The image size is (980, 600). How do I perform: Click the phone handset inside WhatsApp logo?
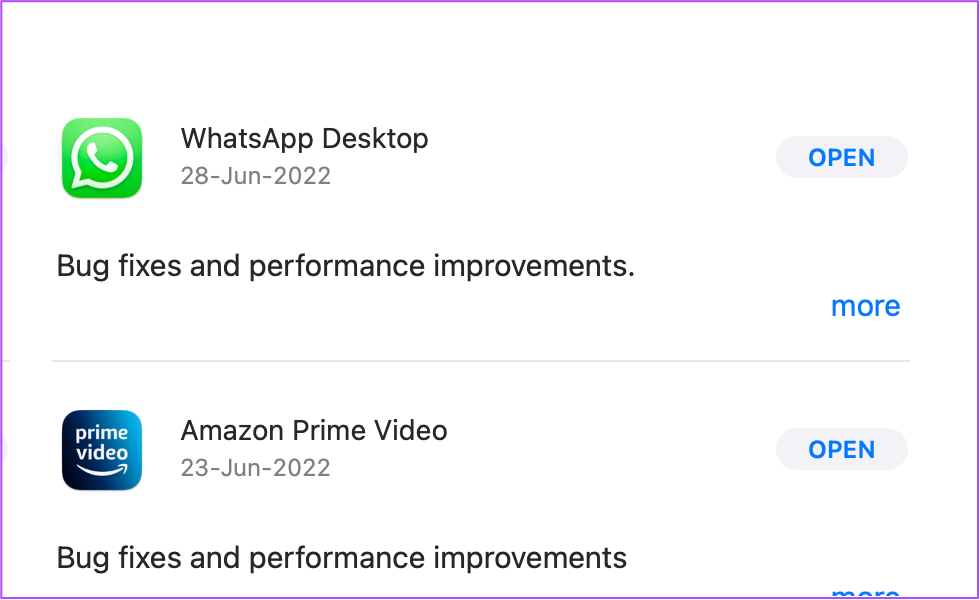[102, 157]
